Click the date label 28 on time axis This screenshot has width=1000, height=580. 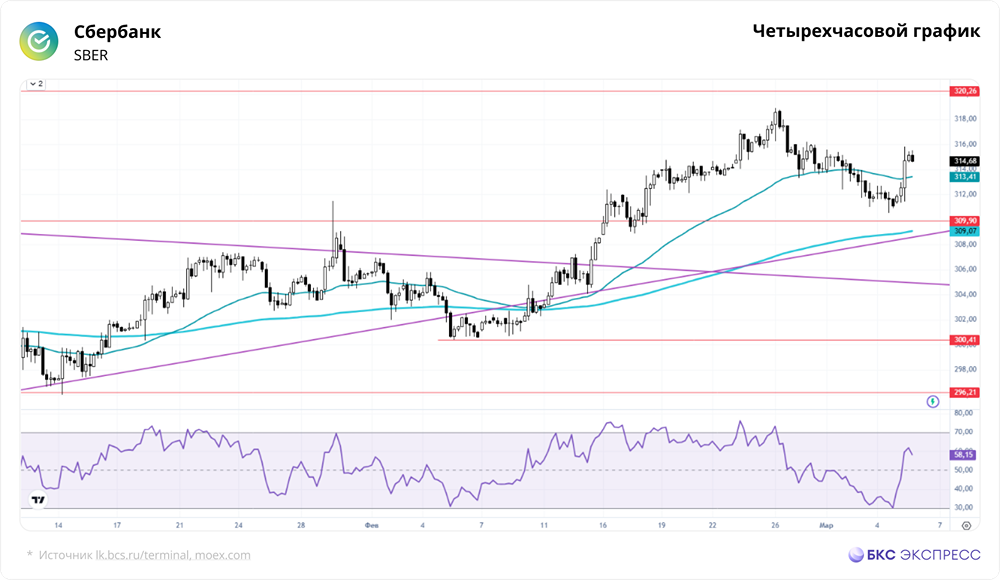point(301,526)
